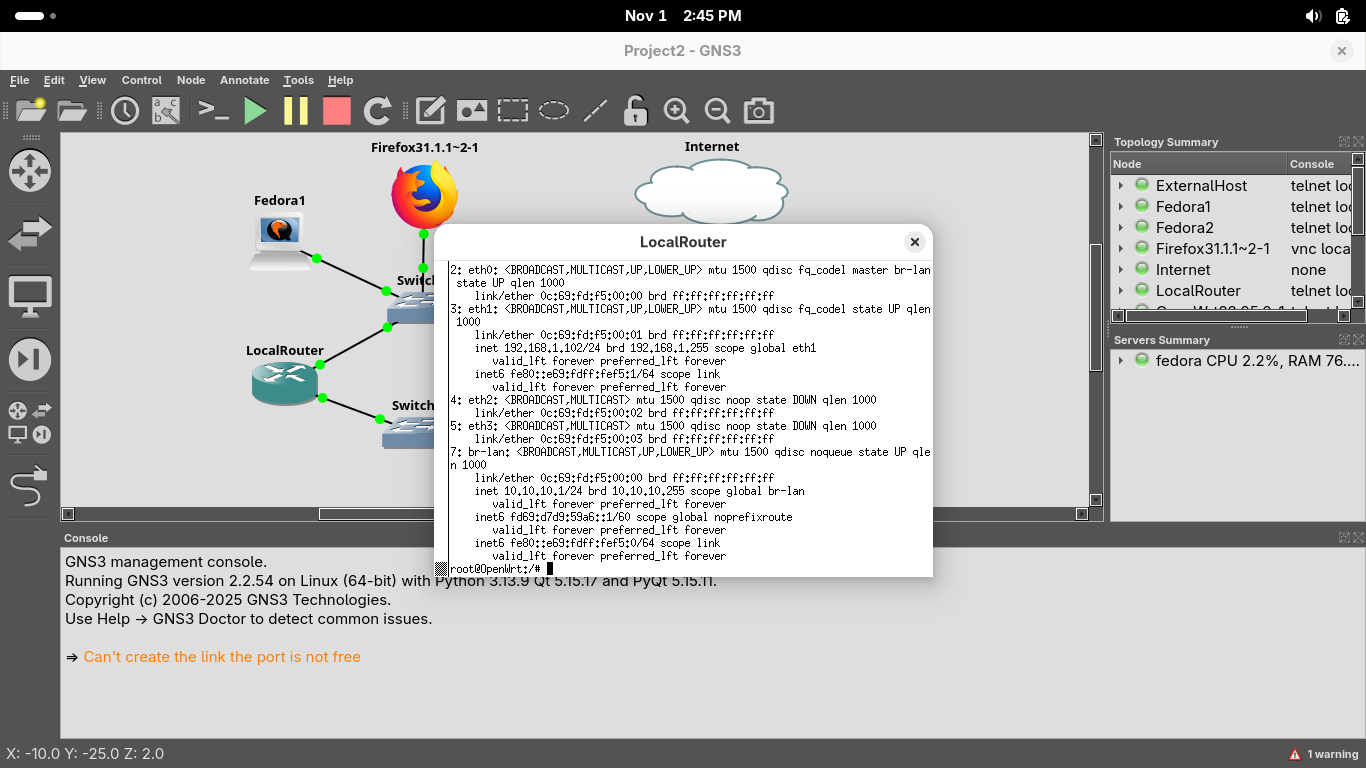Reload all nodes using the circular arrow icon
This screenshot has width=1366, height=768.
click(377, 111)
